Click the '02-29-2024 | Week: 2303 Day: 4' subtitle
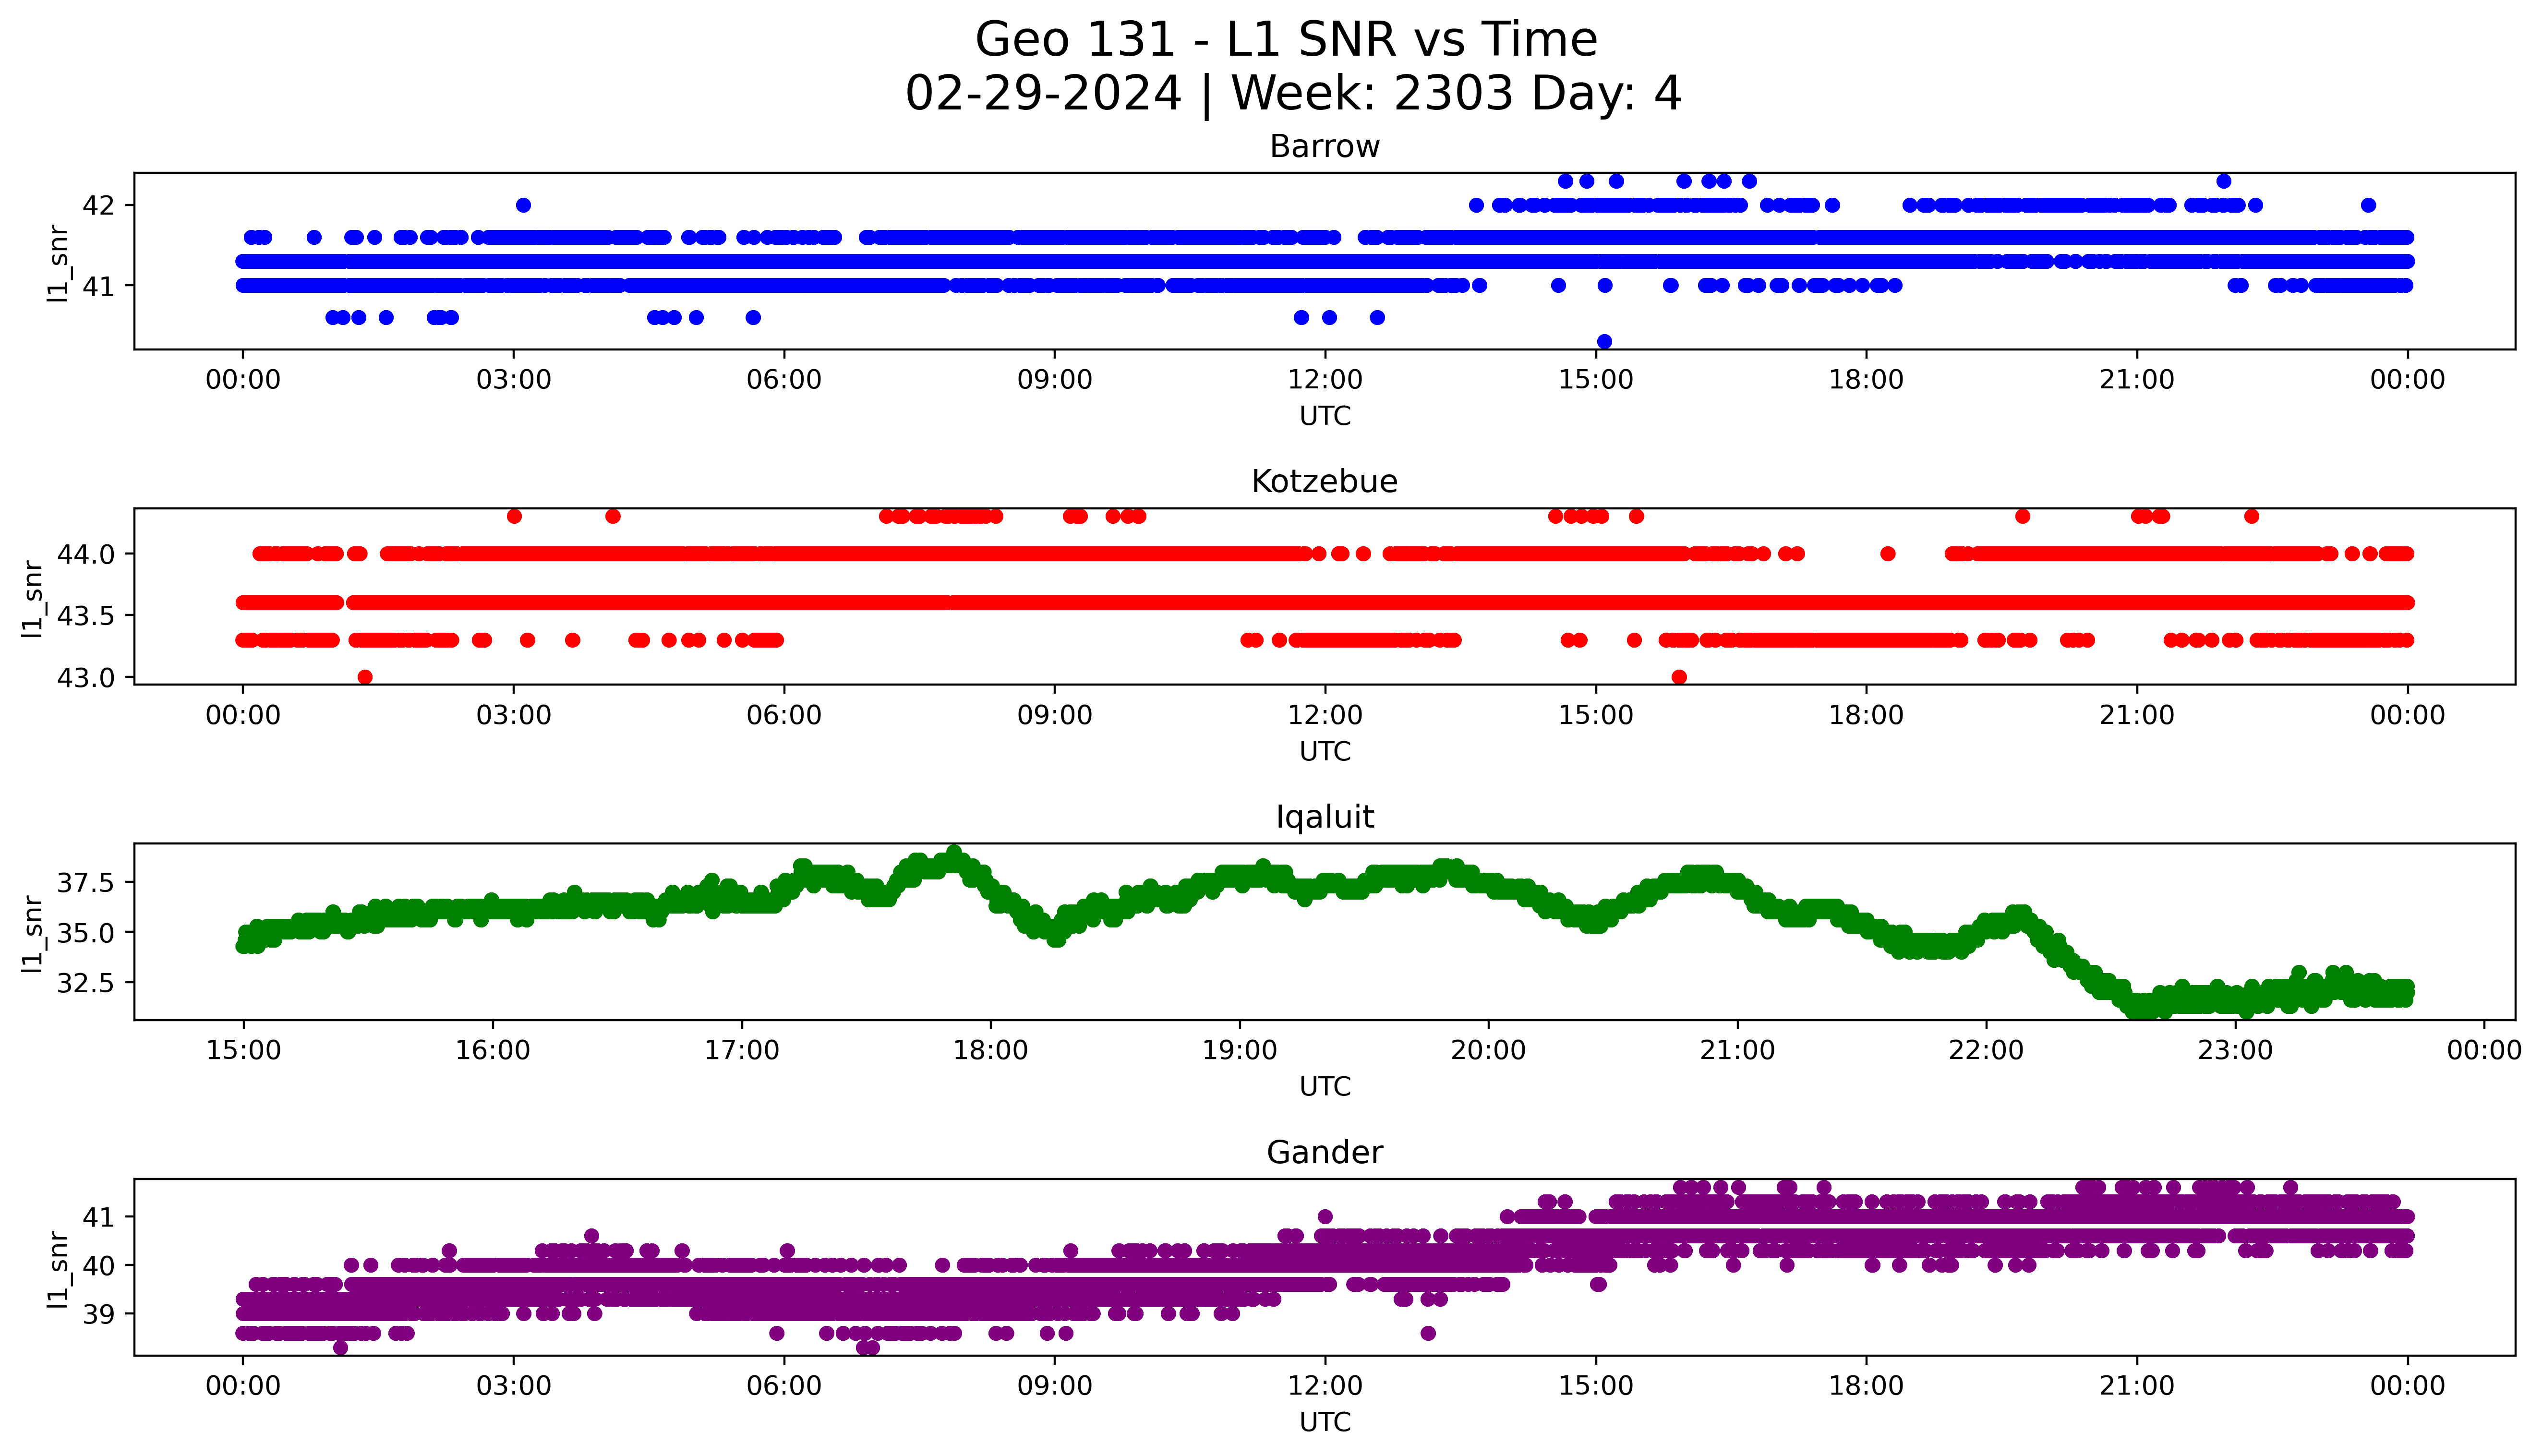Image resolution: width=2542 pixels, height=1456 pixels. pyautogui.click(x=1293, y=94)
